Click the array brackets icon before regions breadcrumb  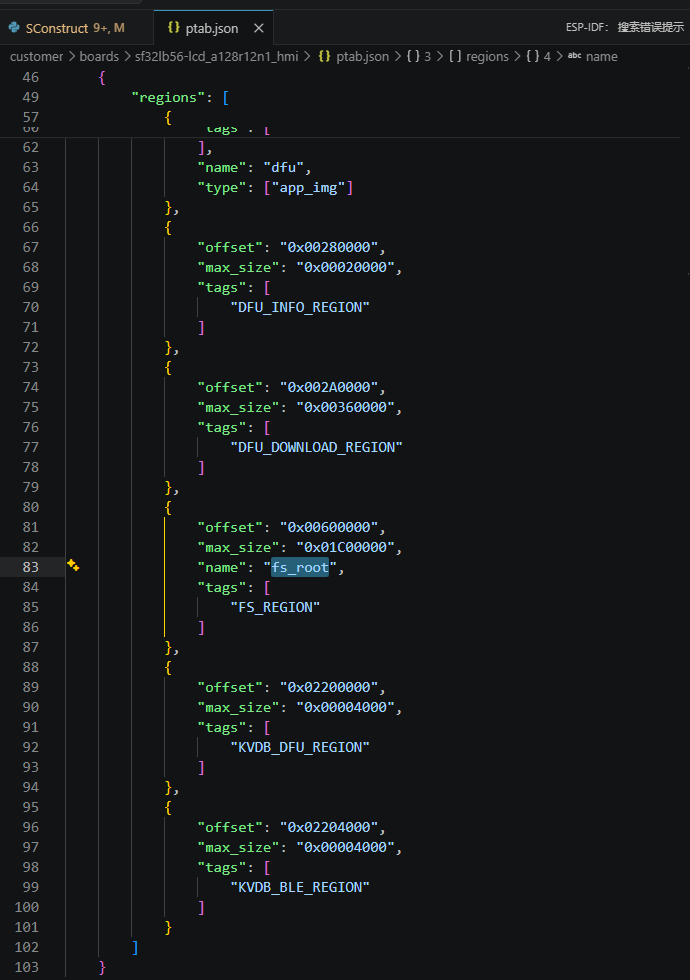[455, 57]
